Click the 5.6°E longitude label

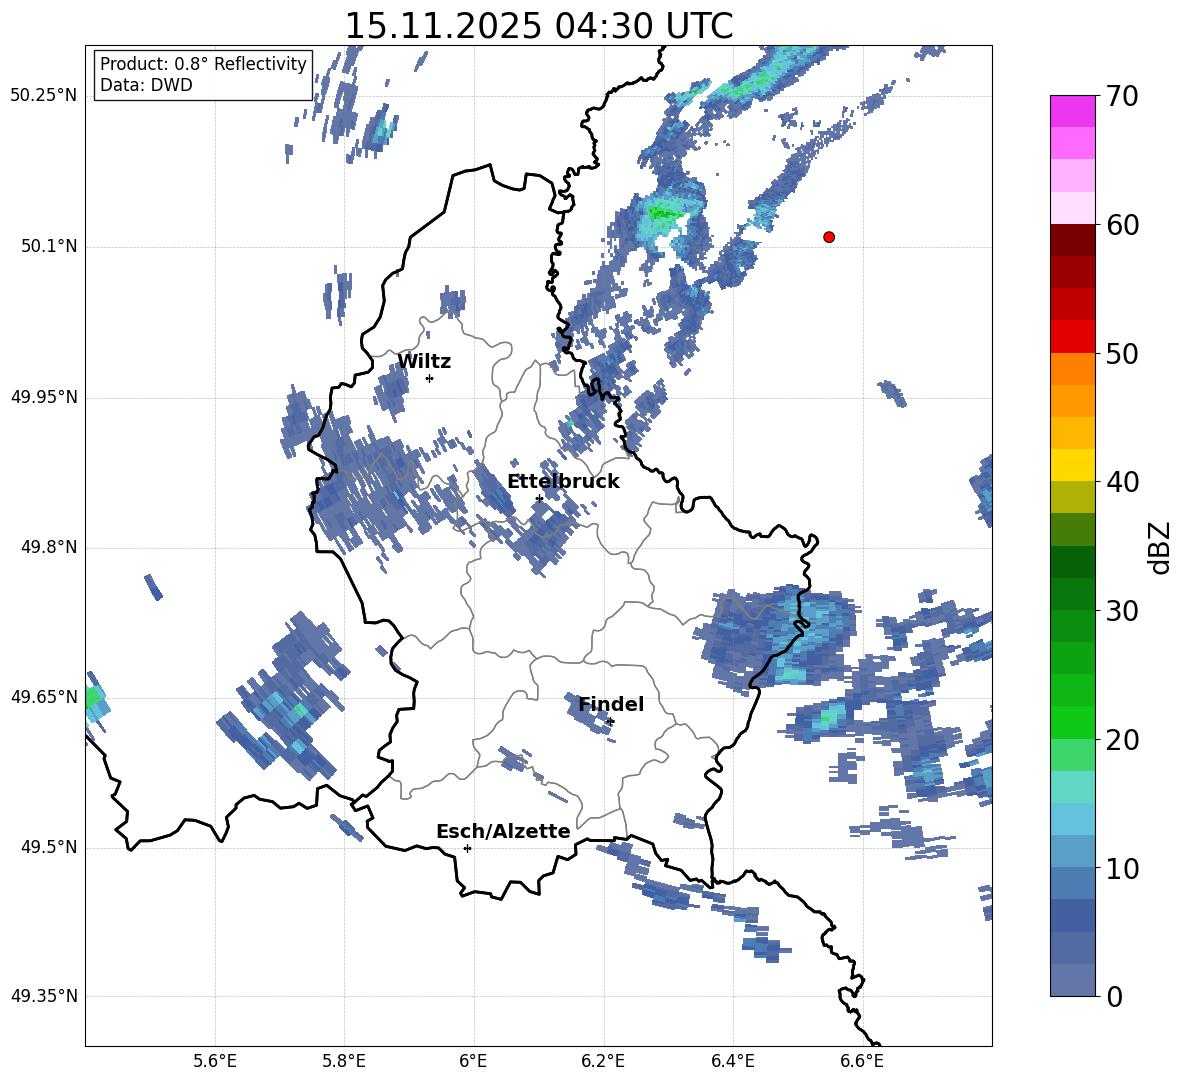coord(215,1061)
